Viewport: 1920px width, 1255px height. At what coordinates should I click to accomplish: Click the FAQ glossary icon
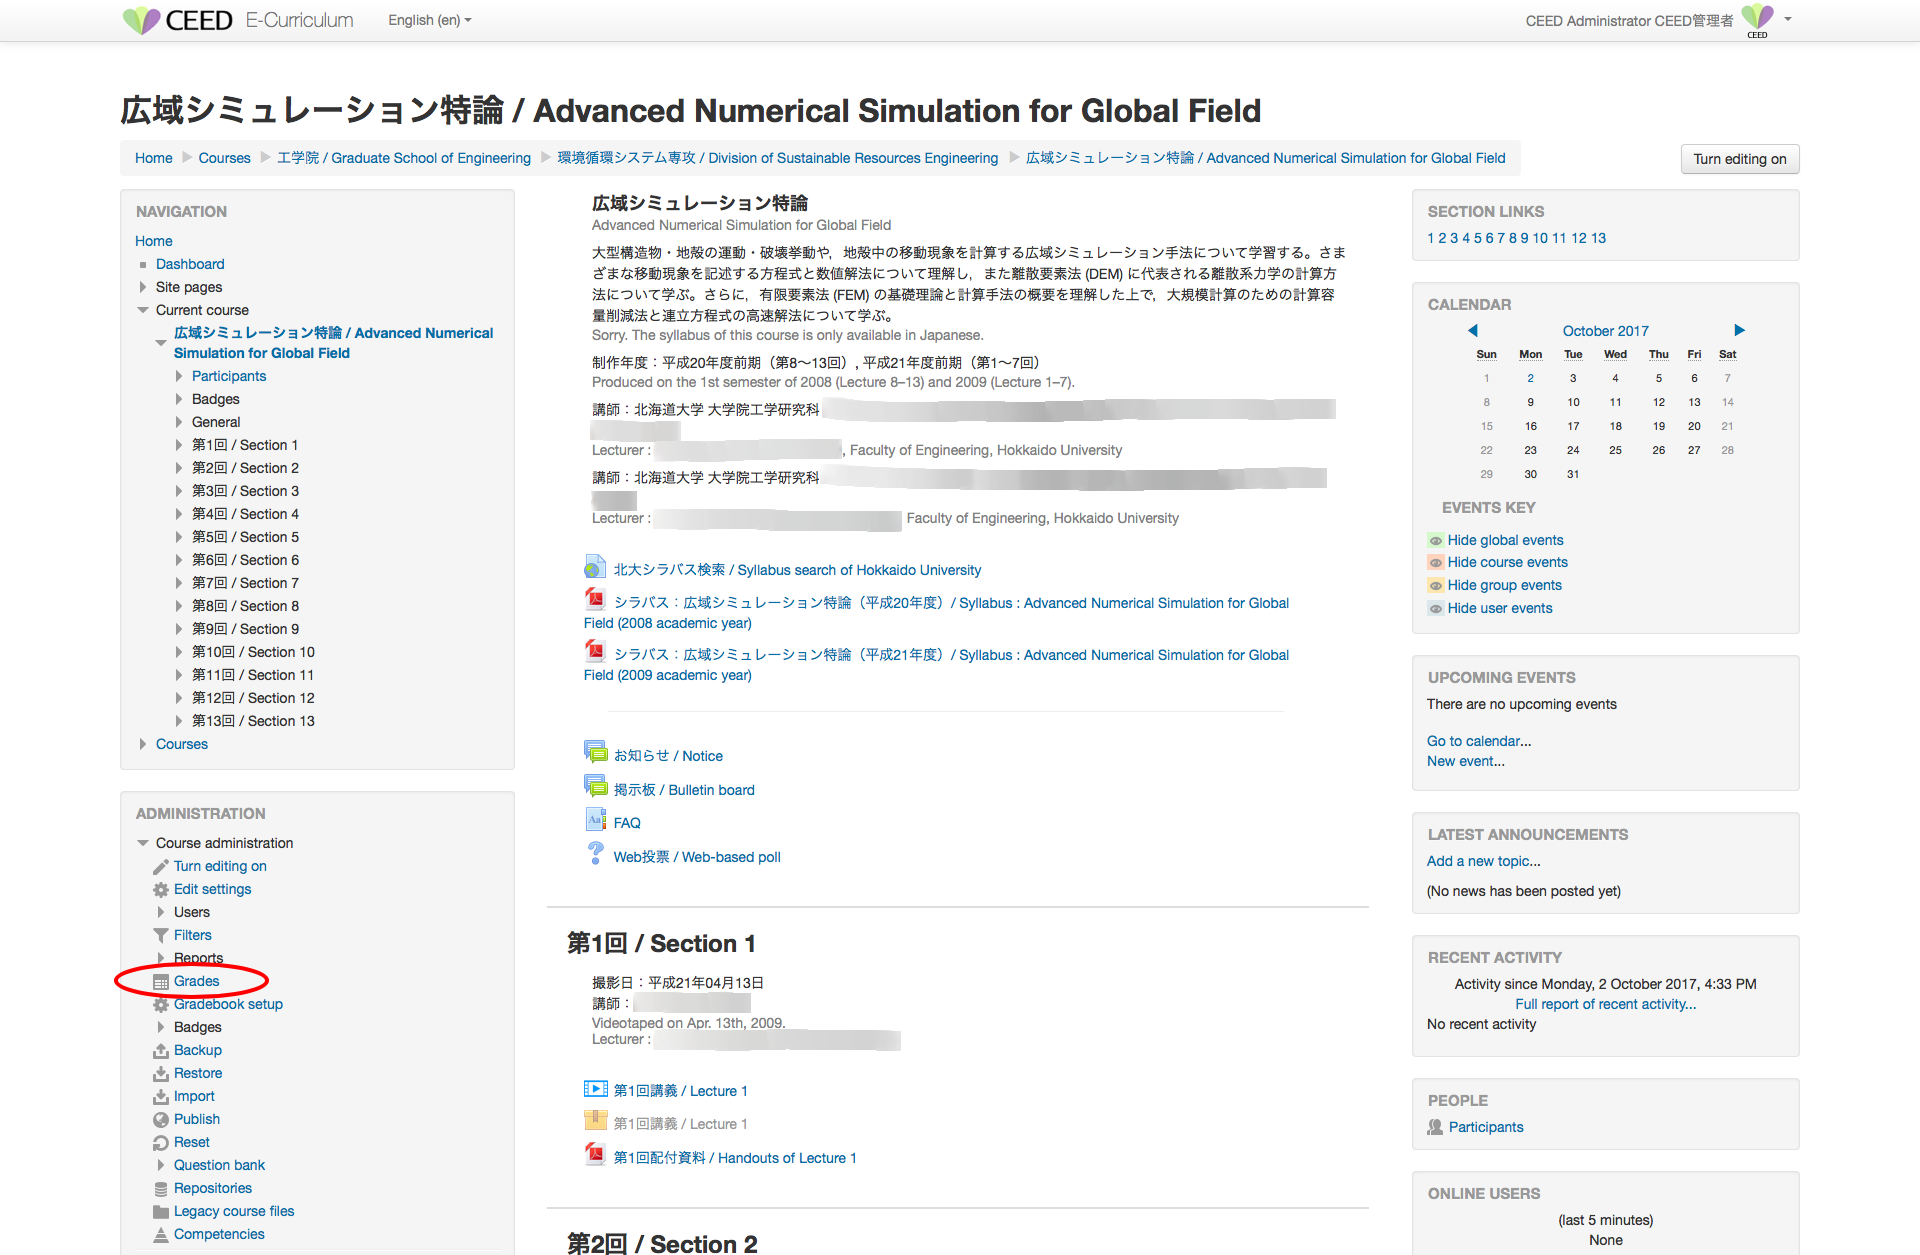(596, 820)
